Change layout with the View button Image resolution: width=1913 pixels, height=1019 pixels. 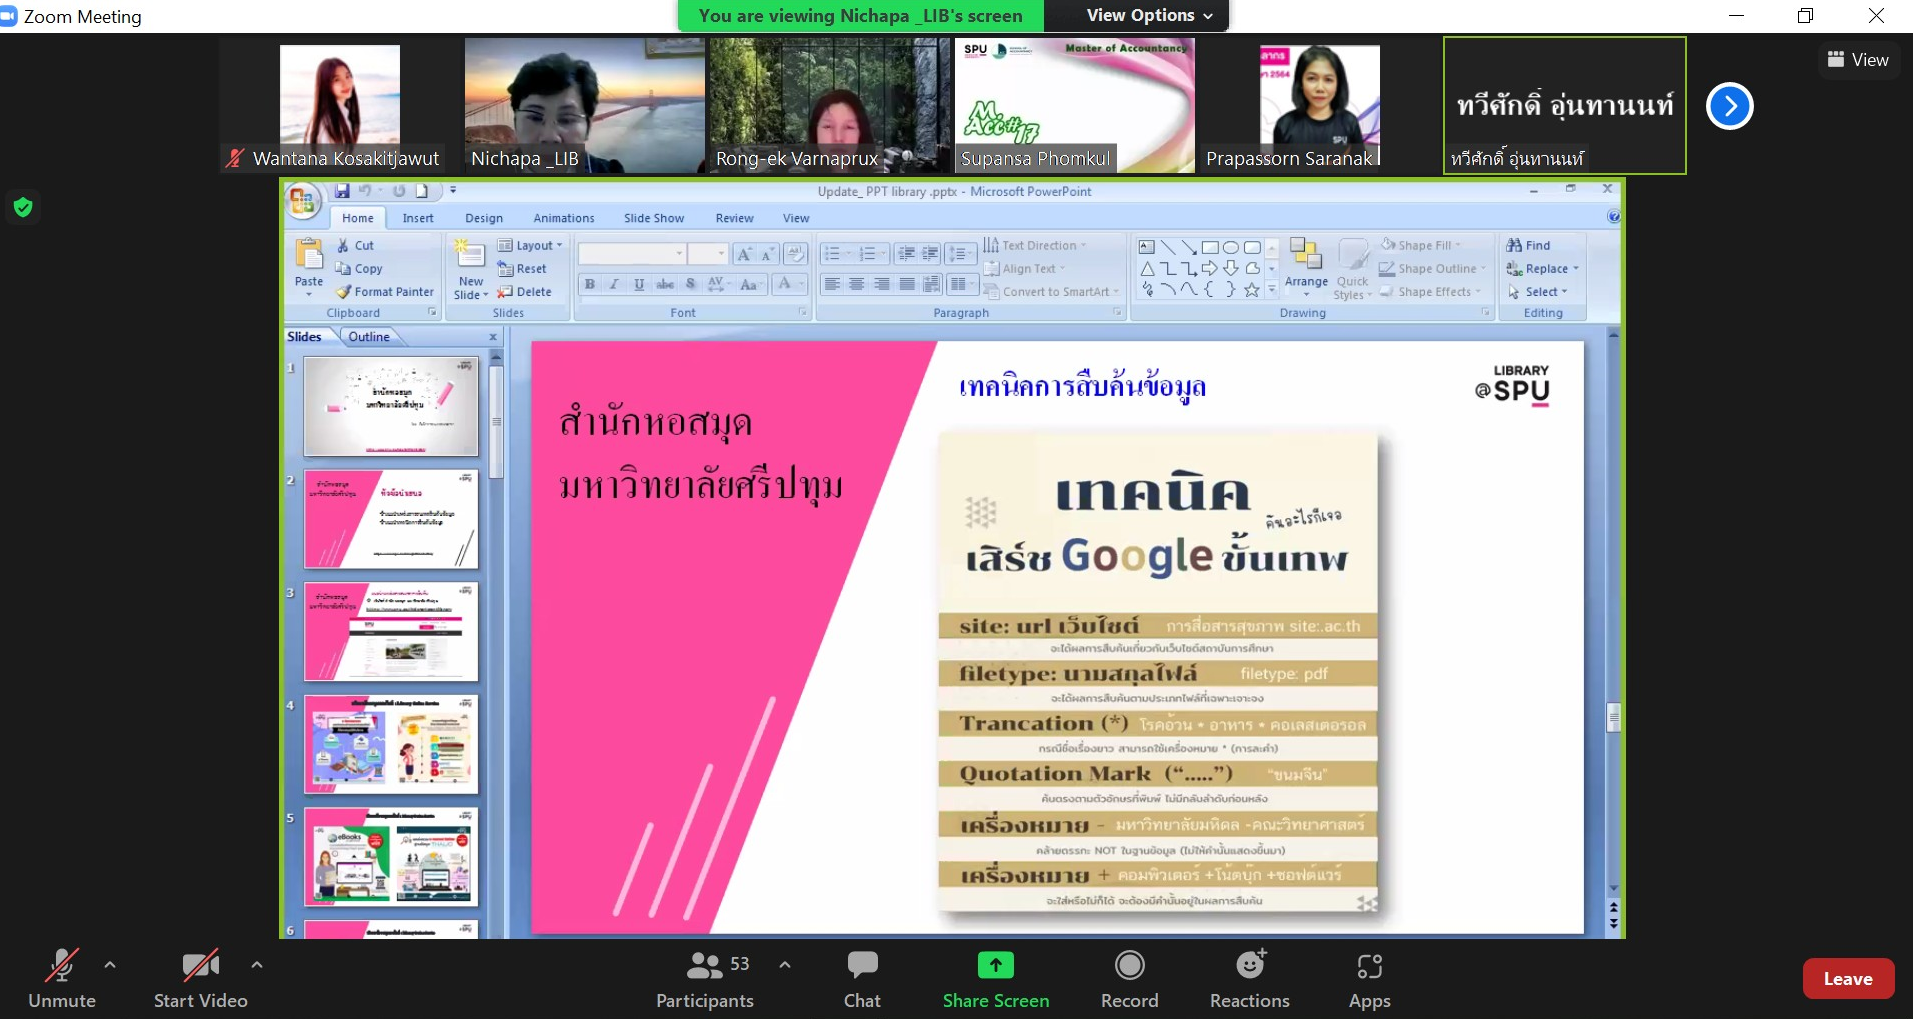coord(1858,60)
